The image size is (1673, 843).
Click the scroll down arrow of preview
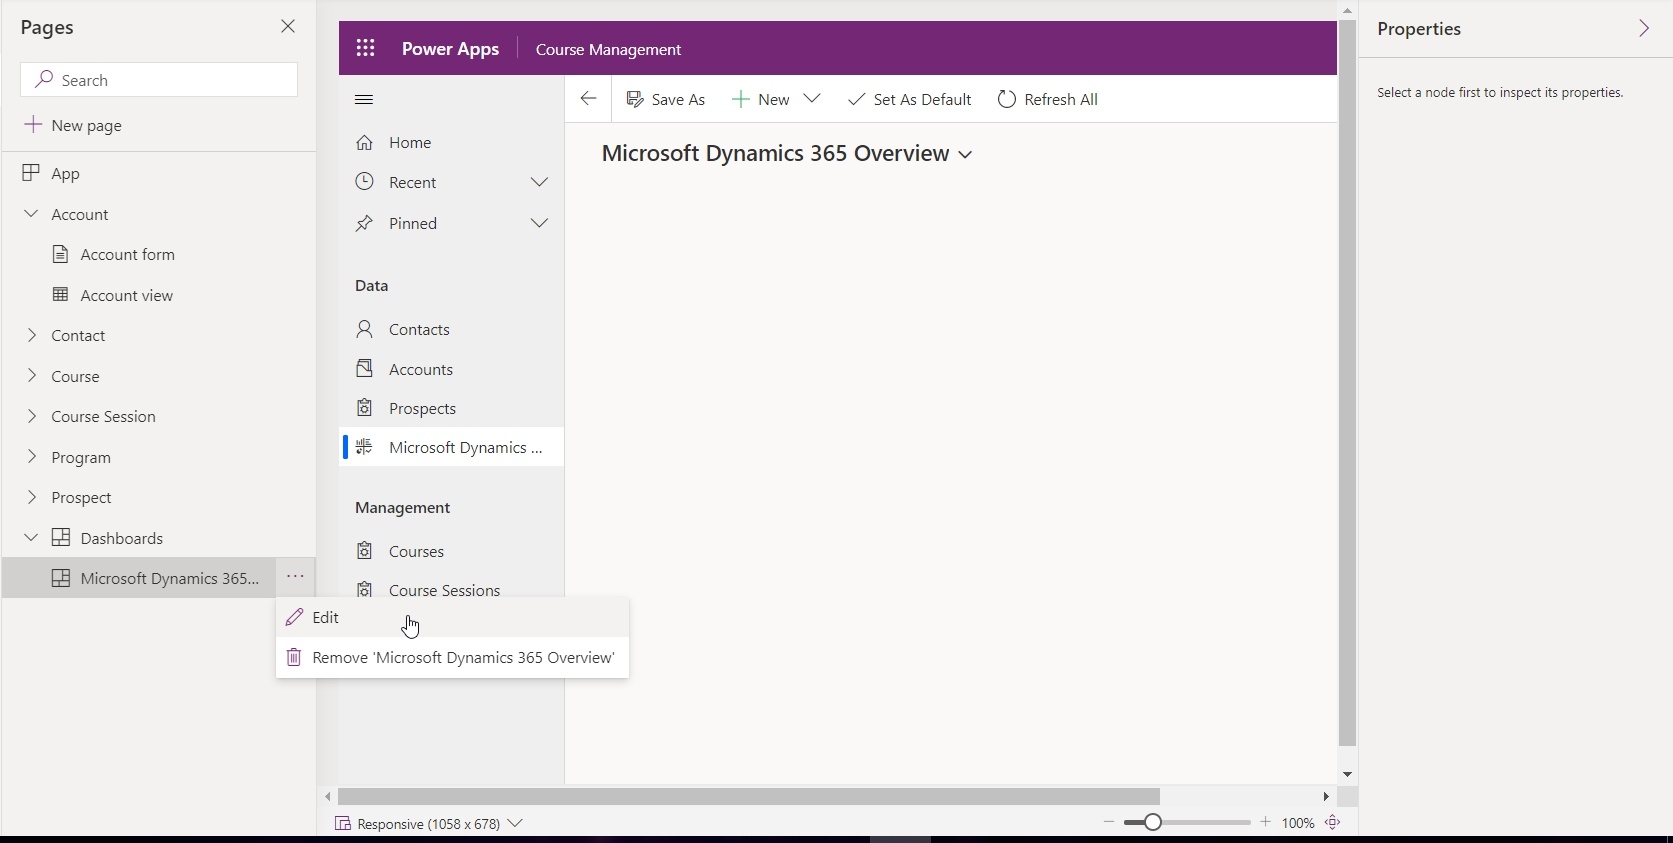[1347, 775]
